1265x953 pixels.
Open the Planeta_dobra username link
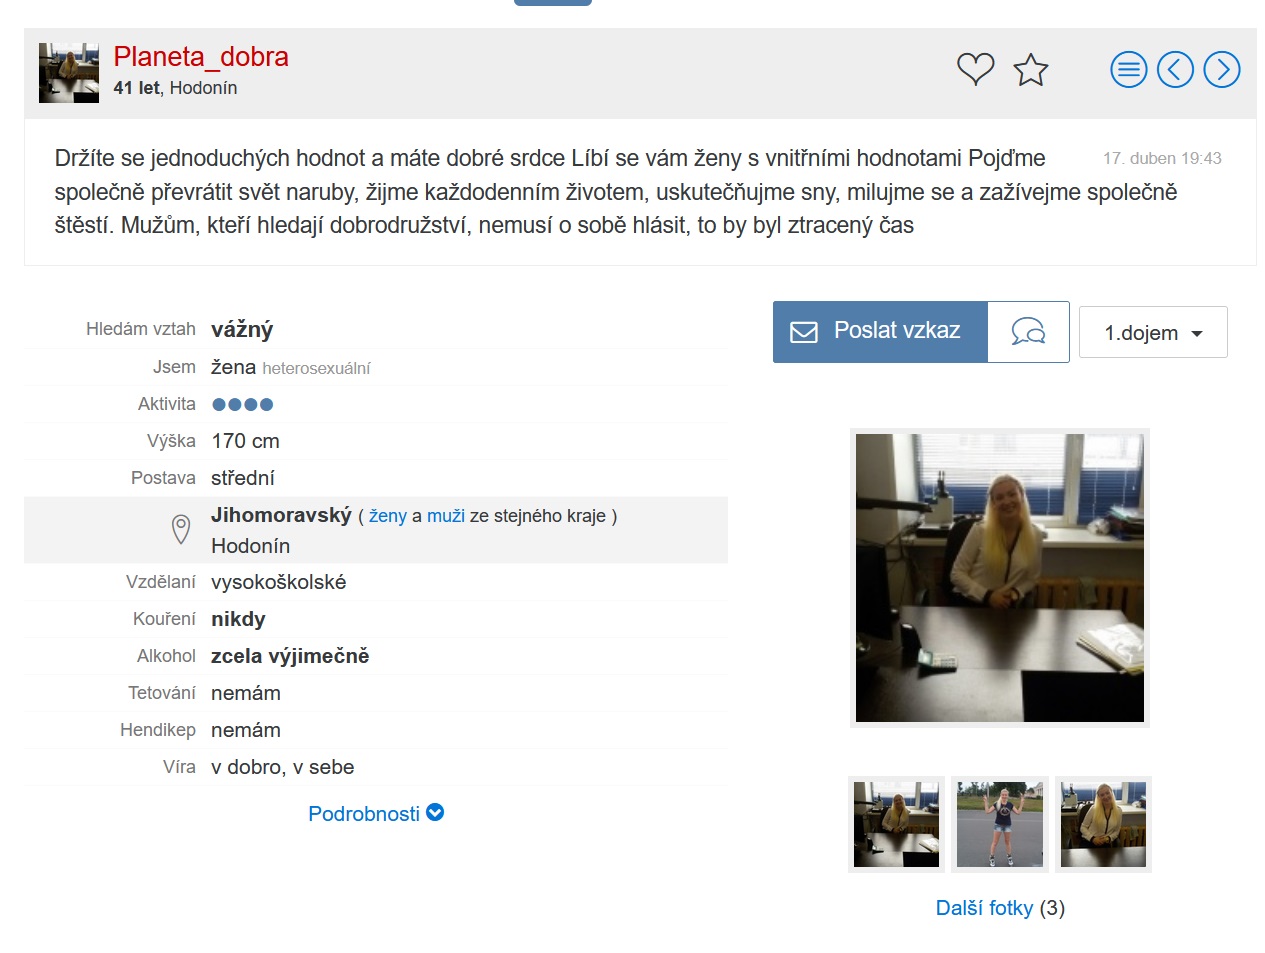pyautogui.click(x=201, y=57)
